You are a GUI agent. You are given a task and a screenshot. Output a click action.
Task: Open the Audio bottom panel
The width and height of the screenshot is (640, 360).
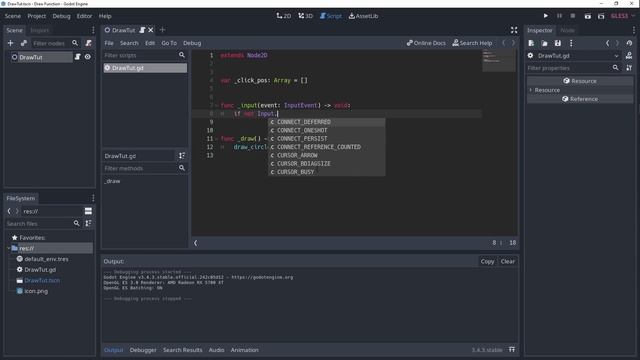click(216, 350)
